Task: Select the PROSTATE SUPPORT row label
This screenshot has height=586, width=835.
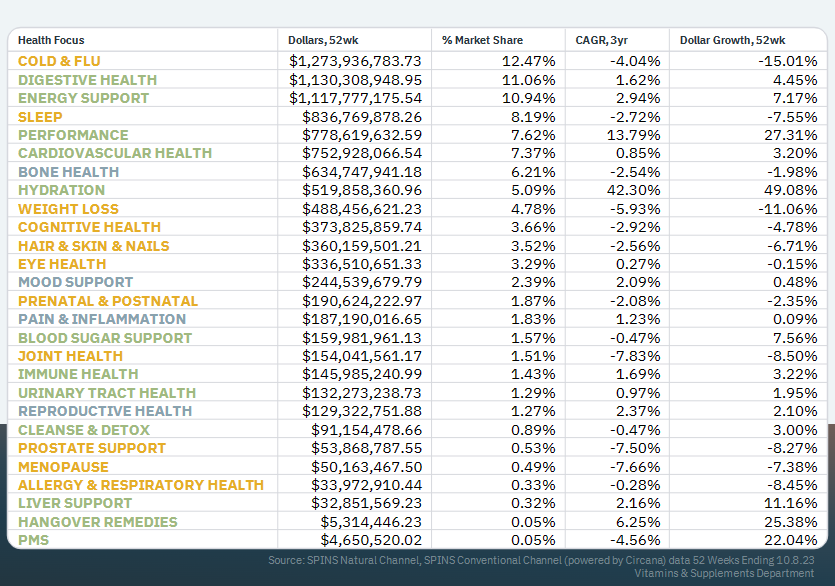Action: [92, 449]
